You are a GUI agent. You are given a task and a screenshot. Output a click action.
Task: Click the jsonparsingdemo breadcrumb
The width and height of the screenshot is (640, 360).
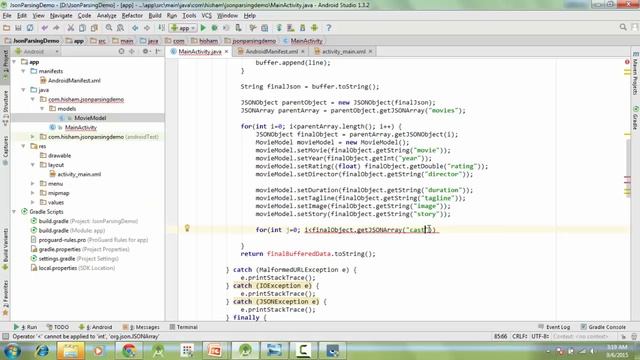point(250,41)
